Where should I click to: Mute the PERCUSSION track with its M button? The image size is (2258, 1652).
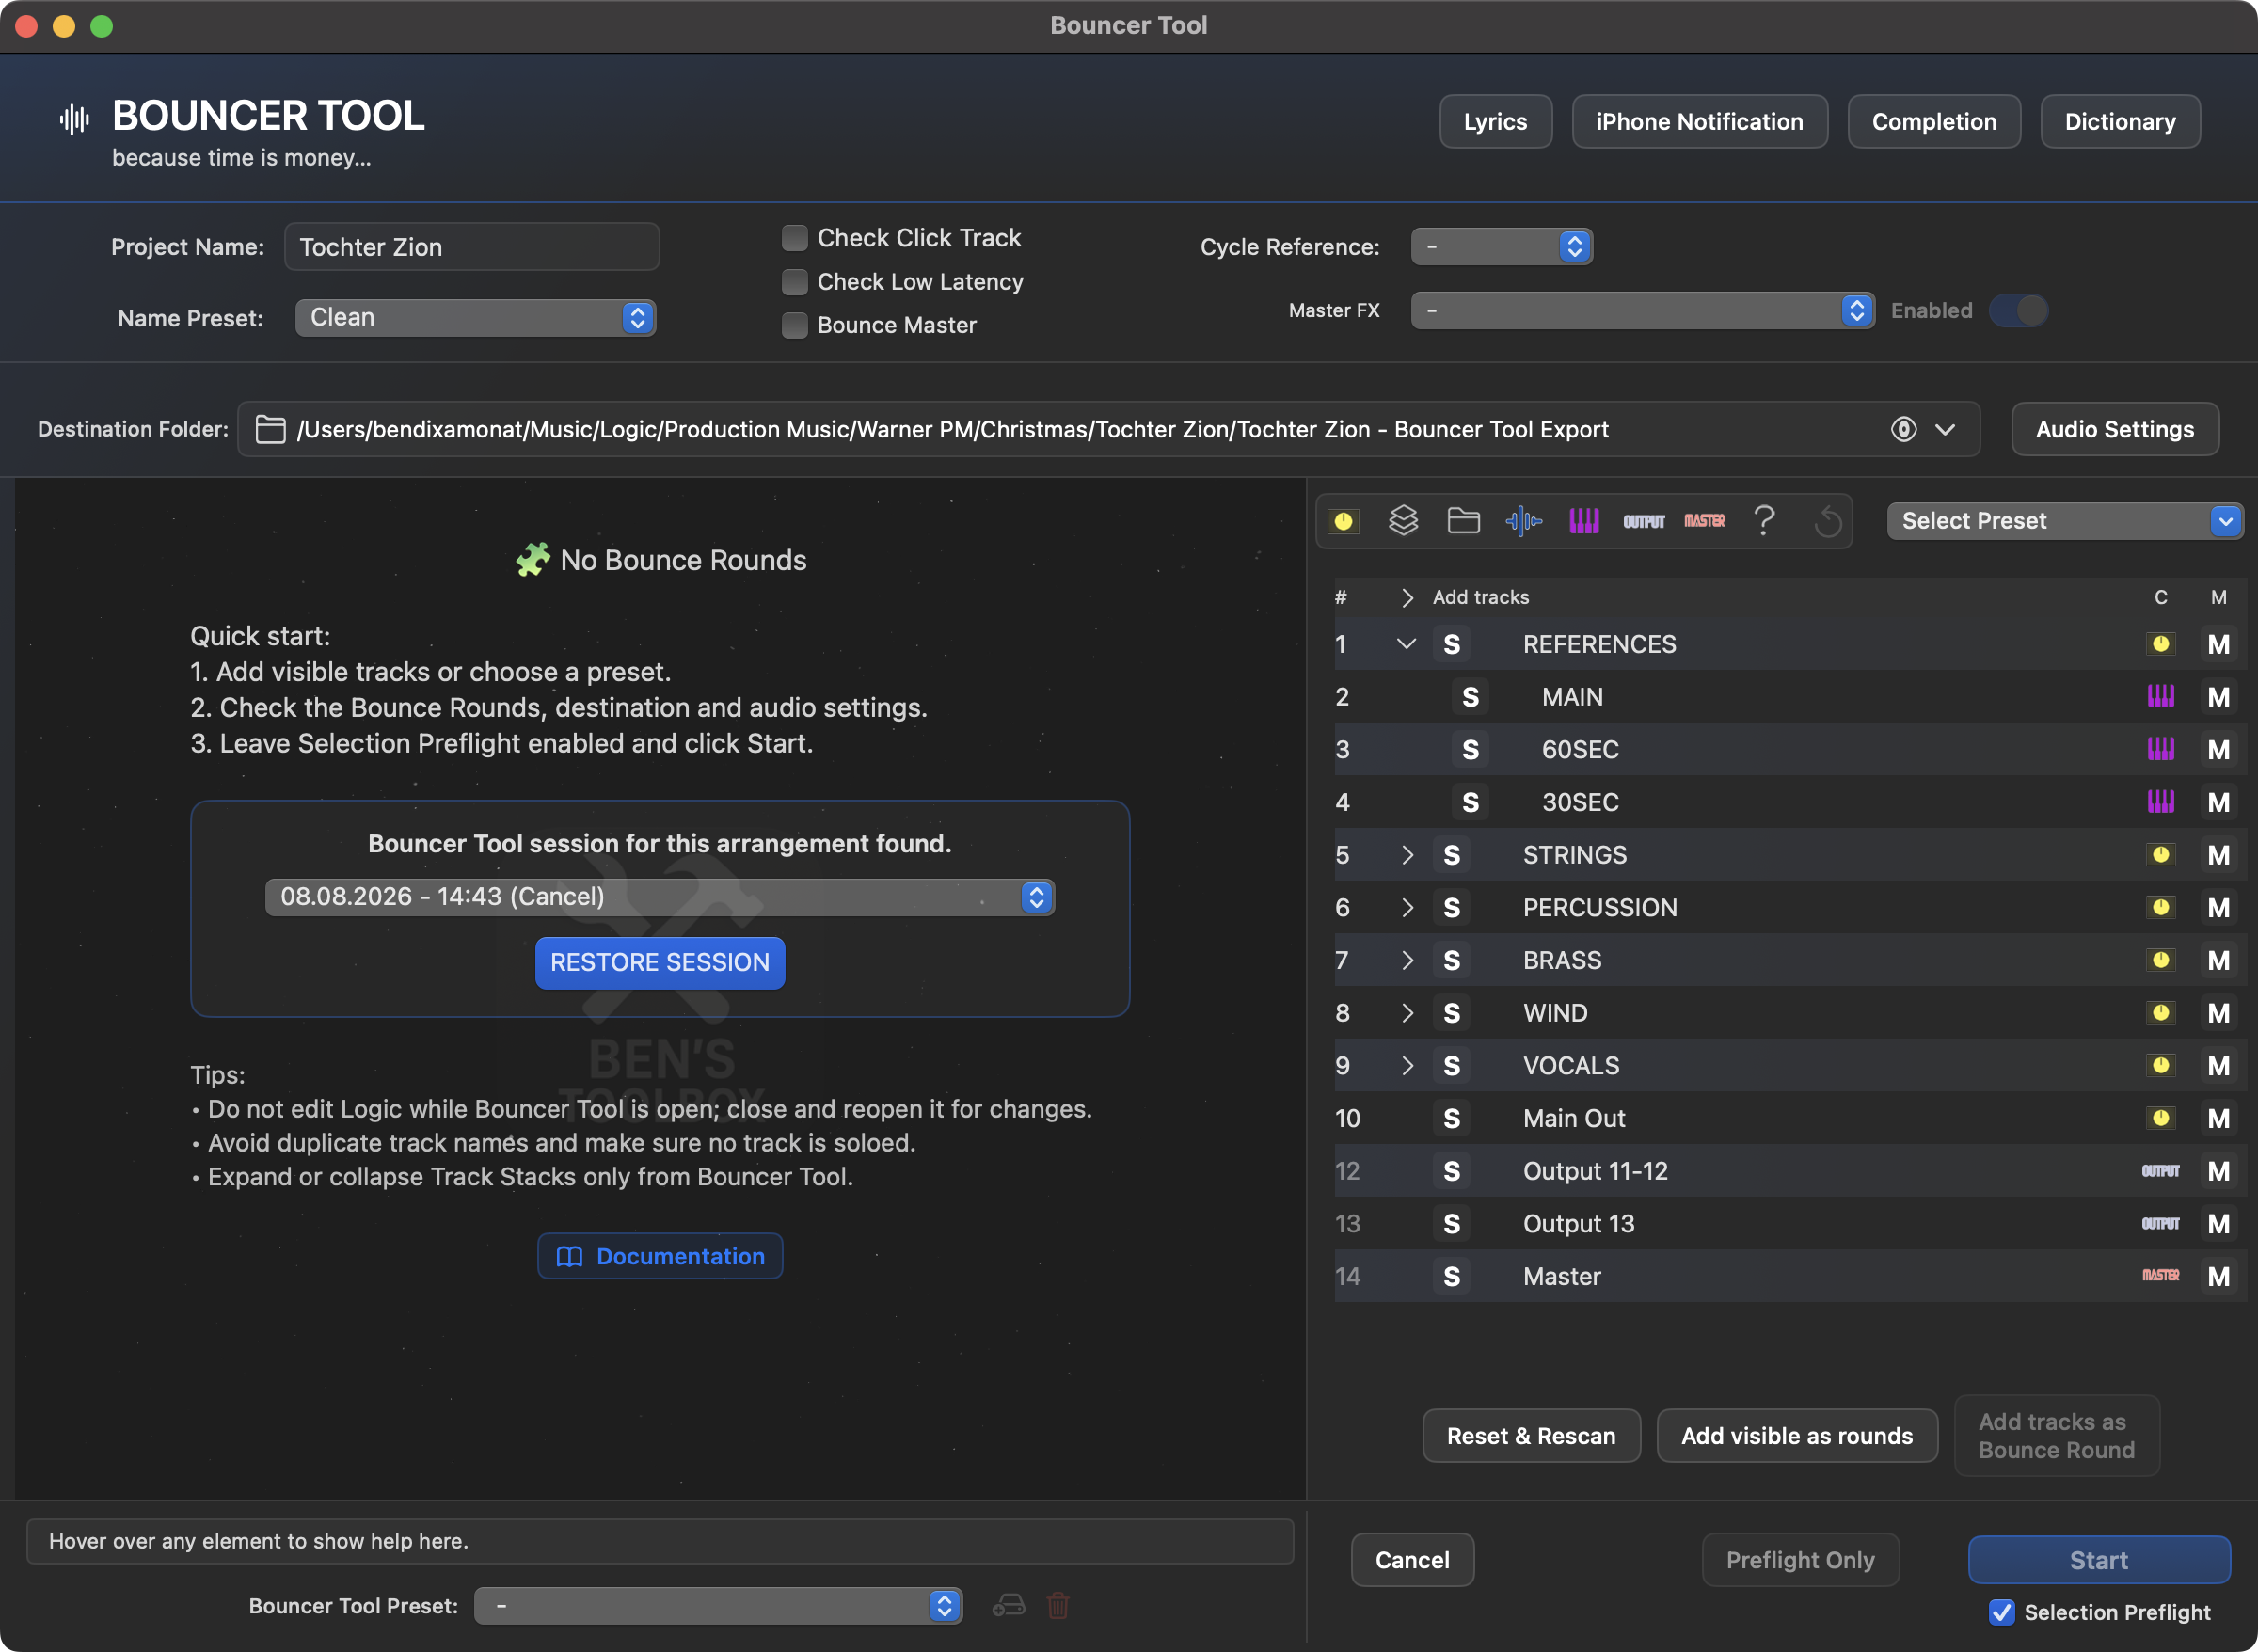(x=2218, y=908)
